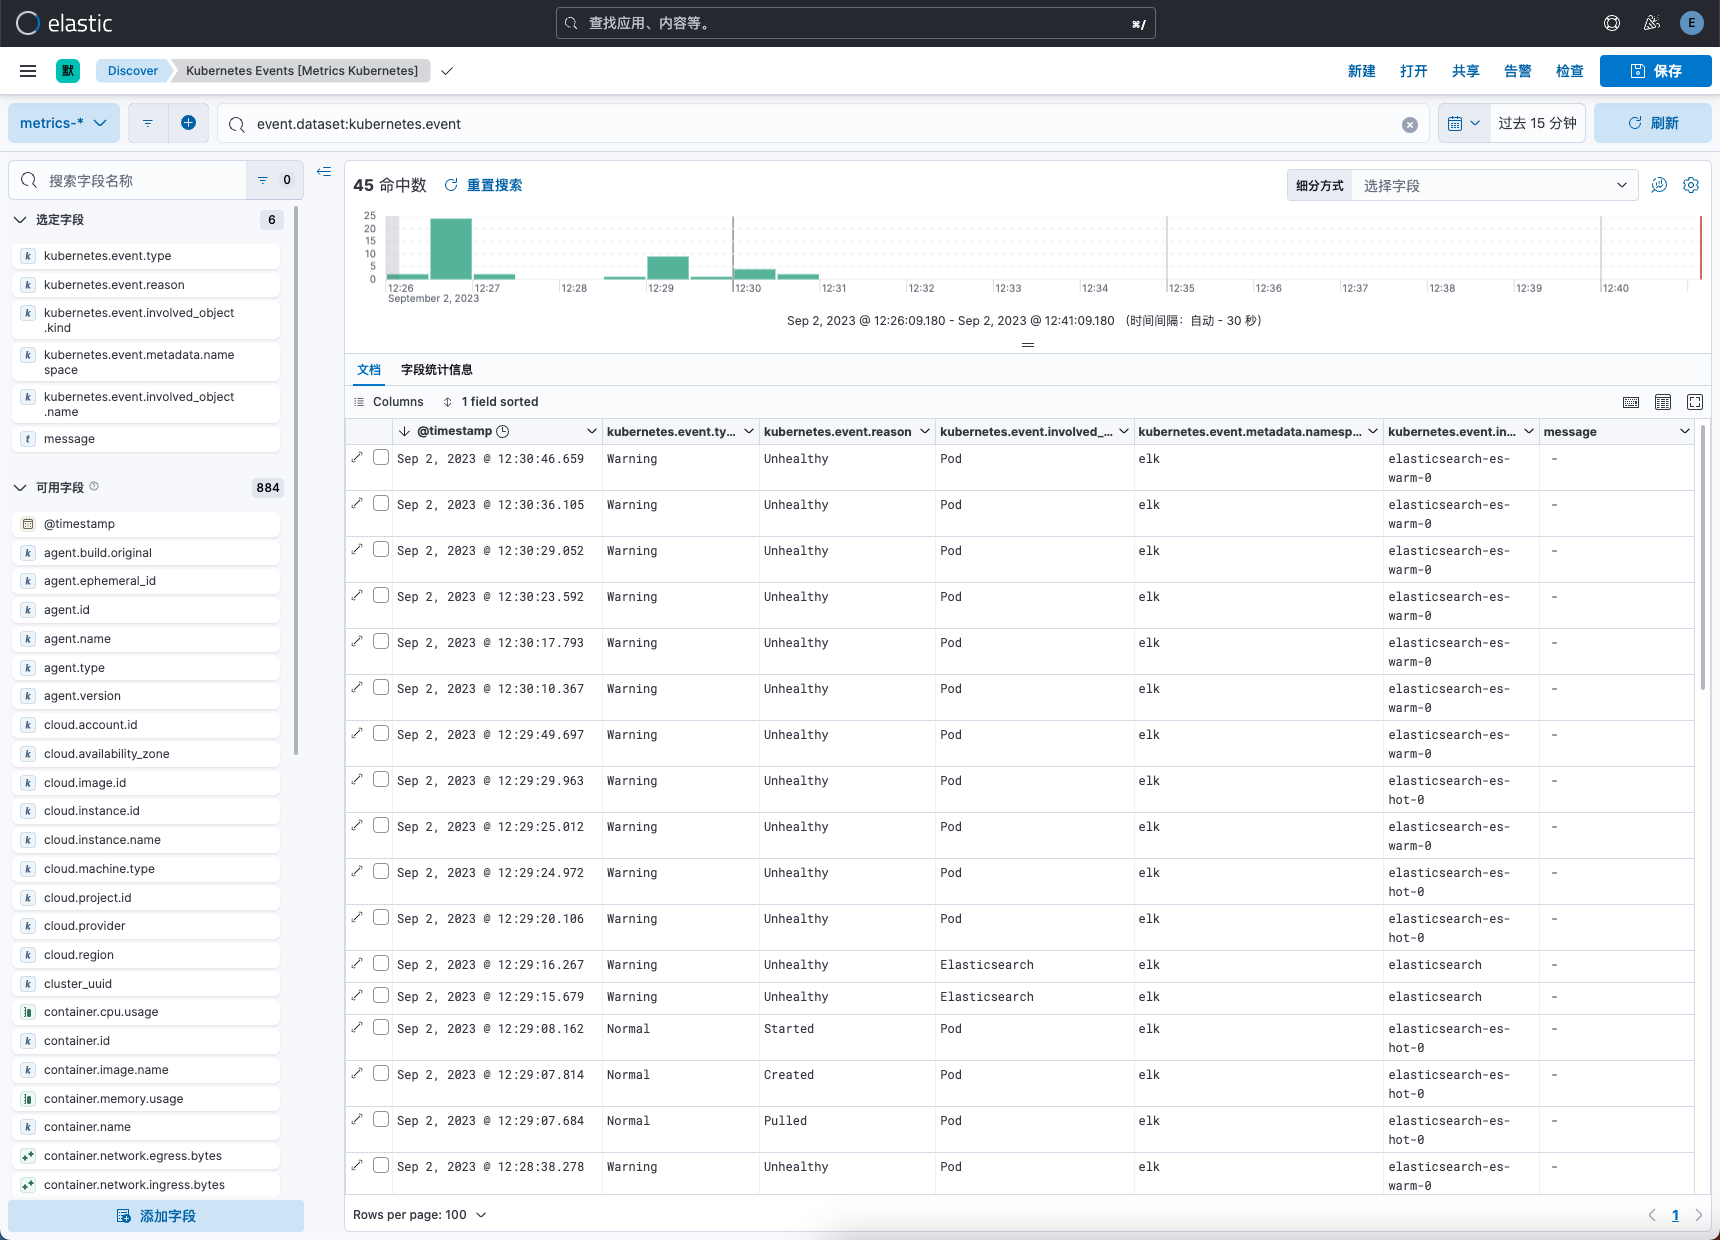Open the calendar quick date menu

point(1464,123)
